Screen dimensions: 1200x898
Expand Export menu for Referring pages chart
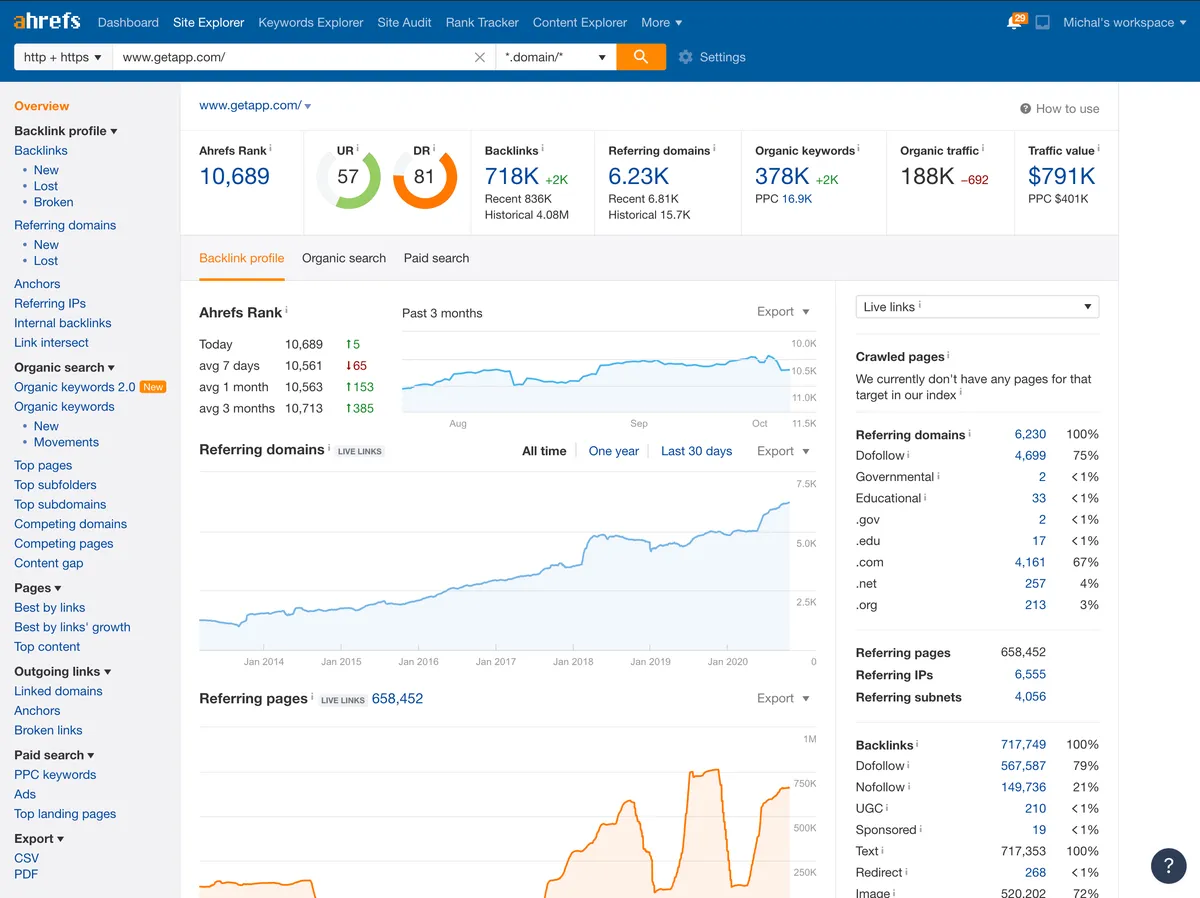tap(783, 698)
